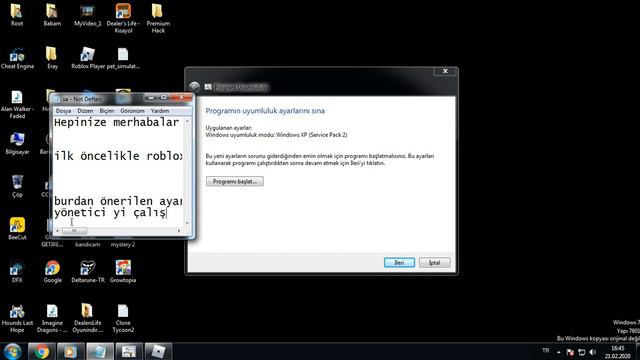Open Biçim menu in Notepad
The width and height of the screenshot is (640, 360).
coord(107,111)
